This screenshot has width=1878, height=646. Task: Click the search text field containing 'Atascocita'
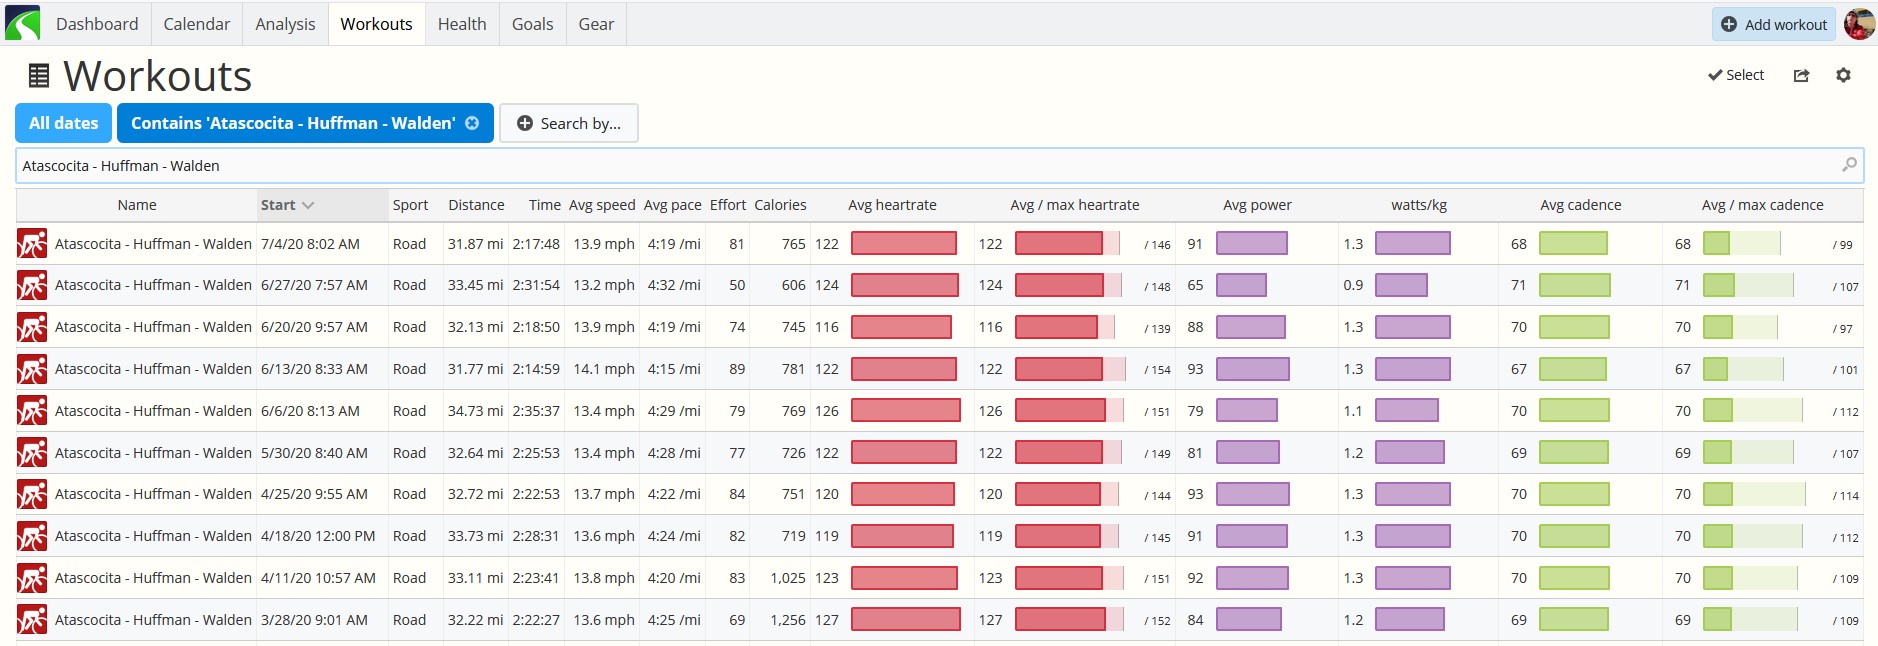pyautogui.click(x=939, y=165)
